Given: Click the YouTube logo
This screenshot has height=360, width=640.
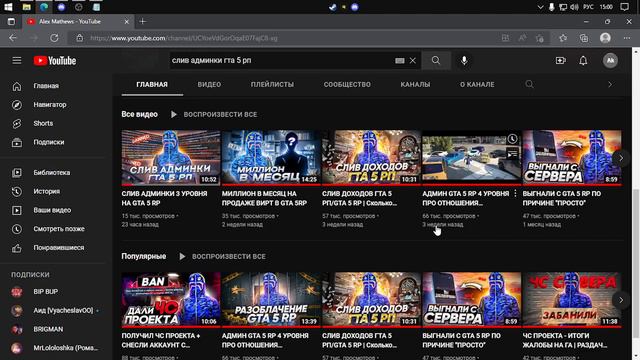Looking at the screenshot, I should pyautogui.click(x=55, y=61).
